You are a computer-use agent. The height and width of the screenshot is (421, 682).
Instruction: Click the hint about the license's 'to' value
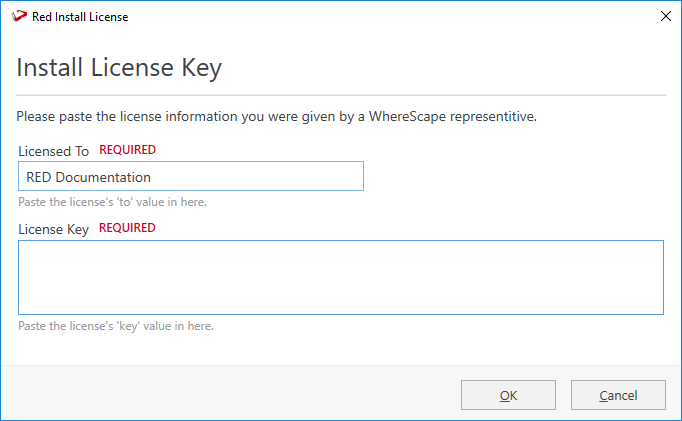point(112,202)
